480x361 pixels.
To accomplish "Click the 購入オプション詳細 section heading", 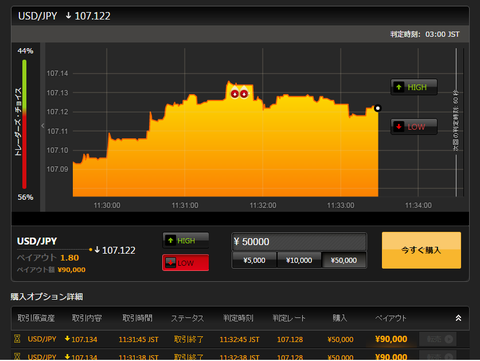I will tap(47, 296).
